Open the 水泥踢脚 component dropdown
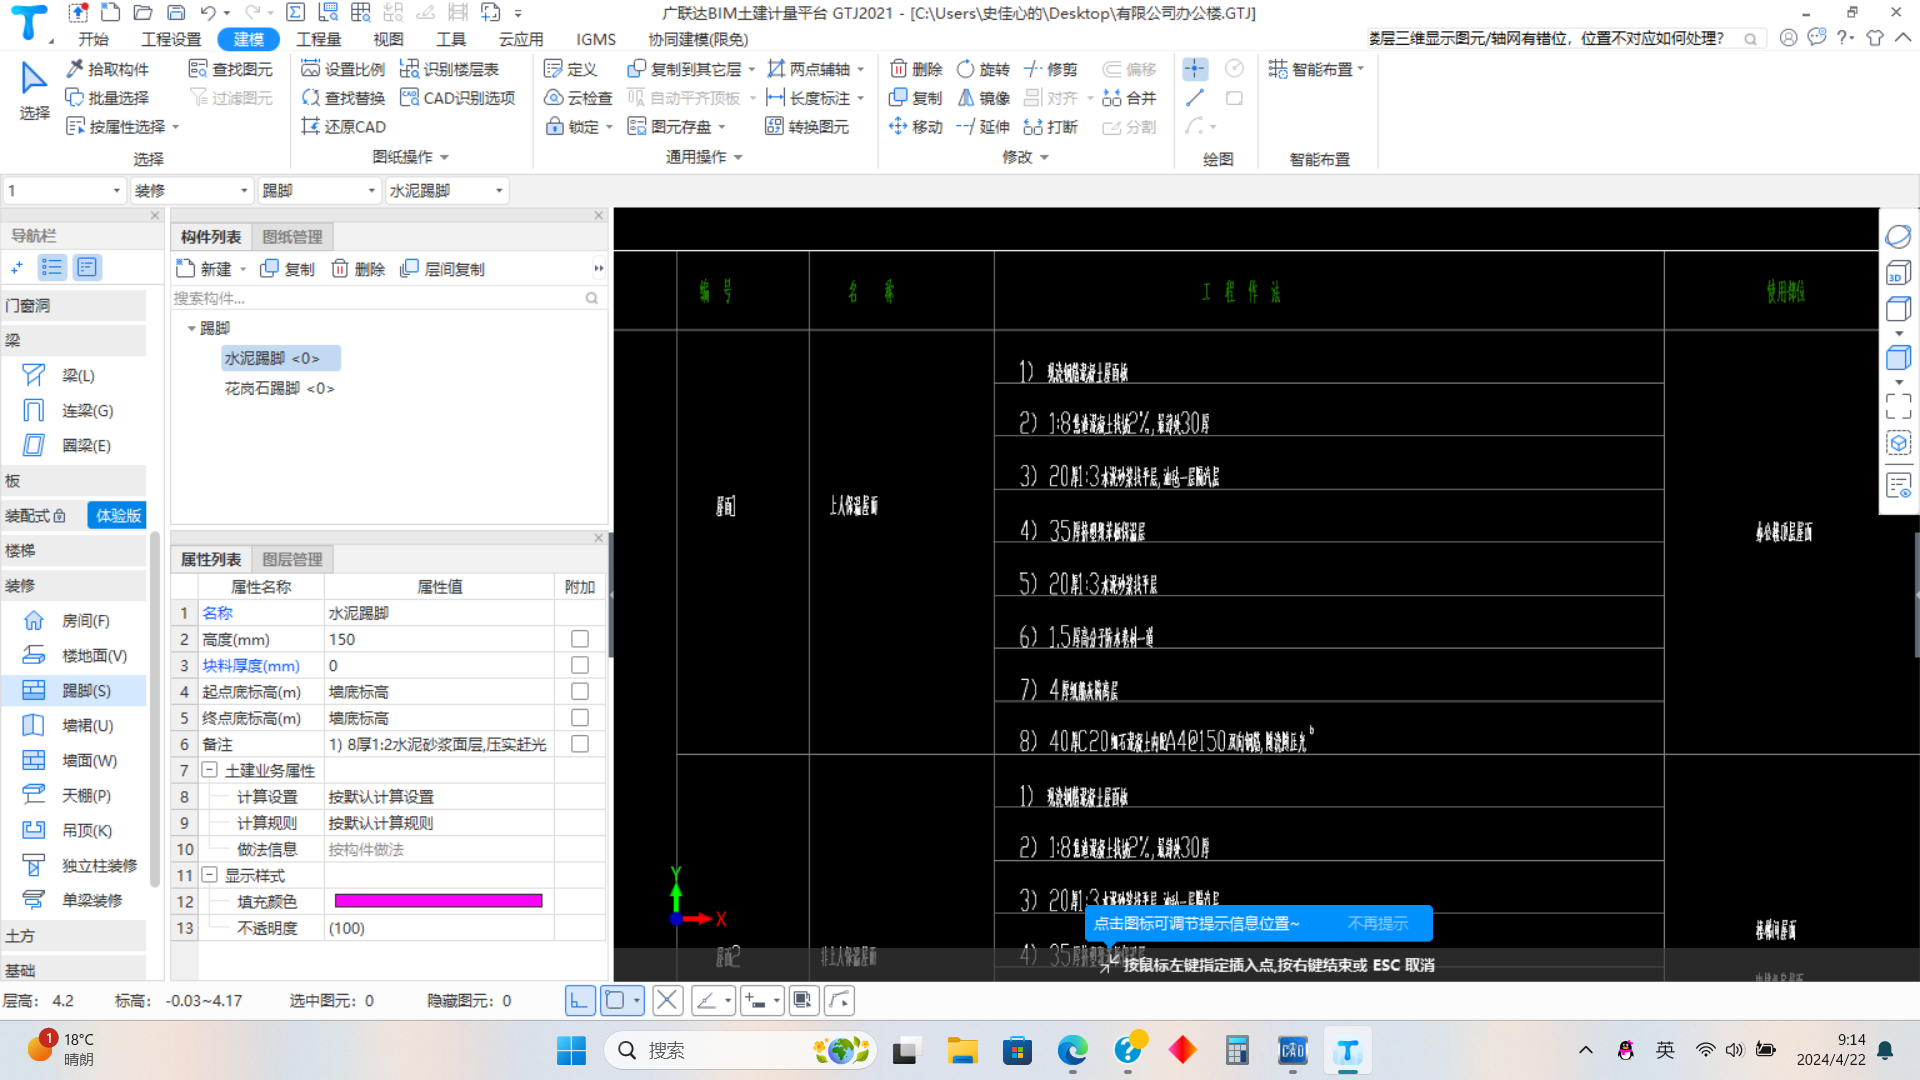 (x=447, y=191)
